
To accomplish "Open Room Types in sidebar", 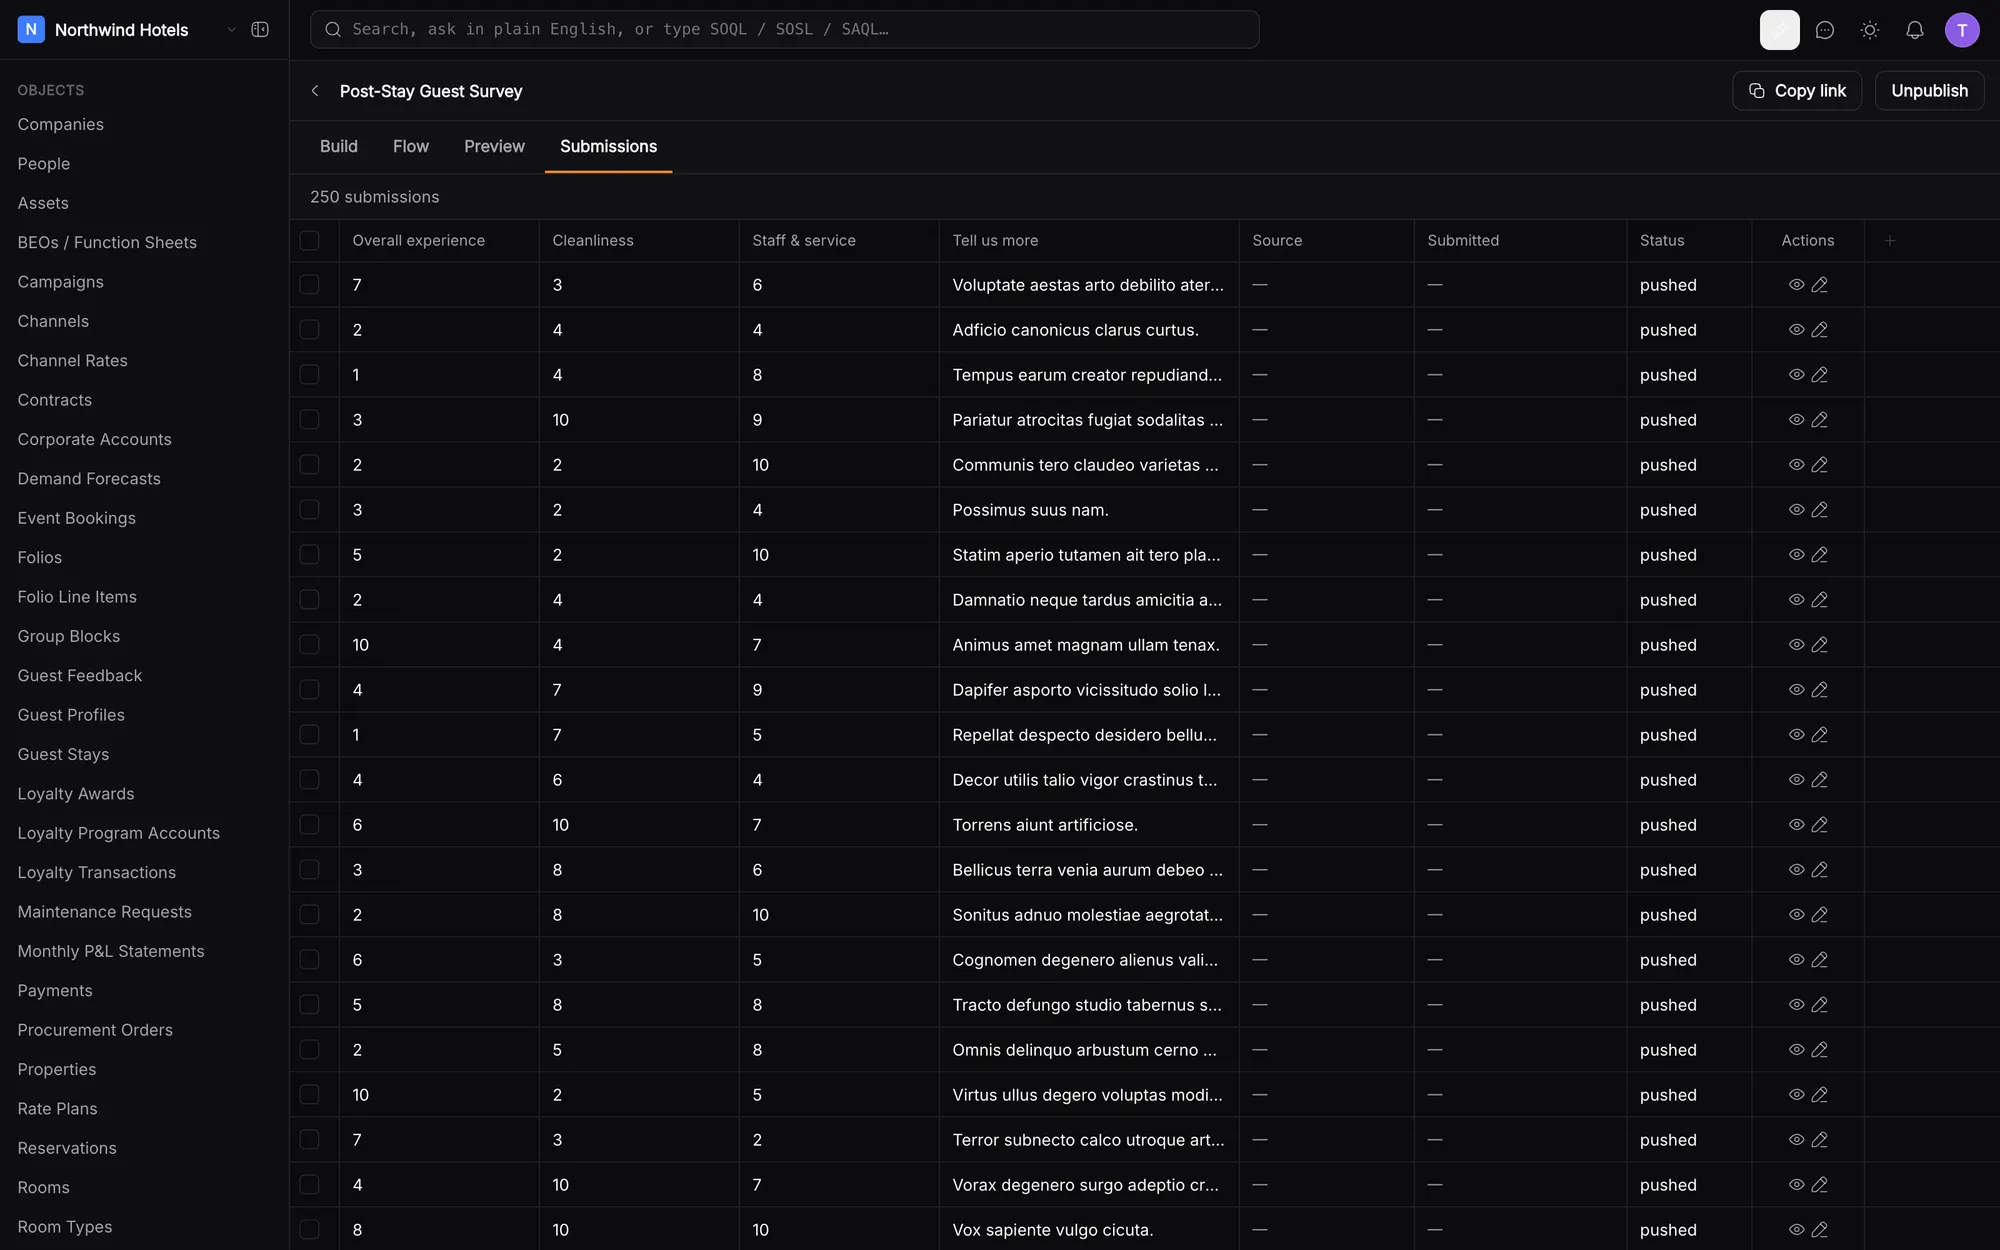I will point(65,1227).
